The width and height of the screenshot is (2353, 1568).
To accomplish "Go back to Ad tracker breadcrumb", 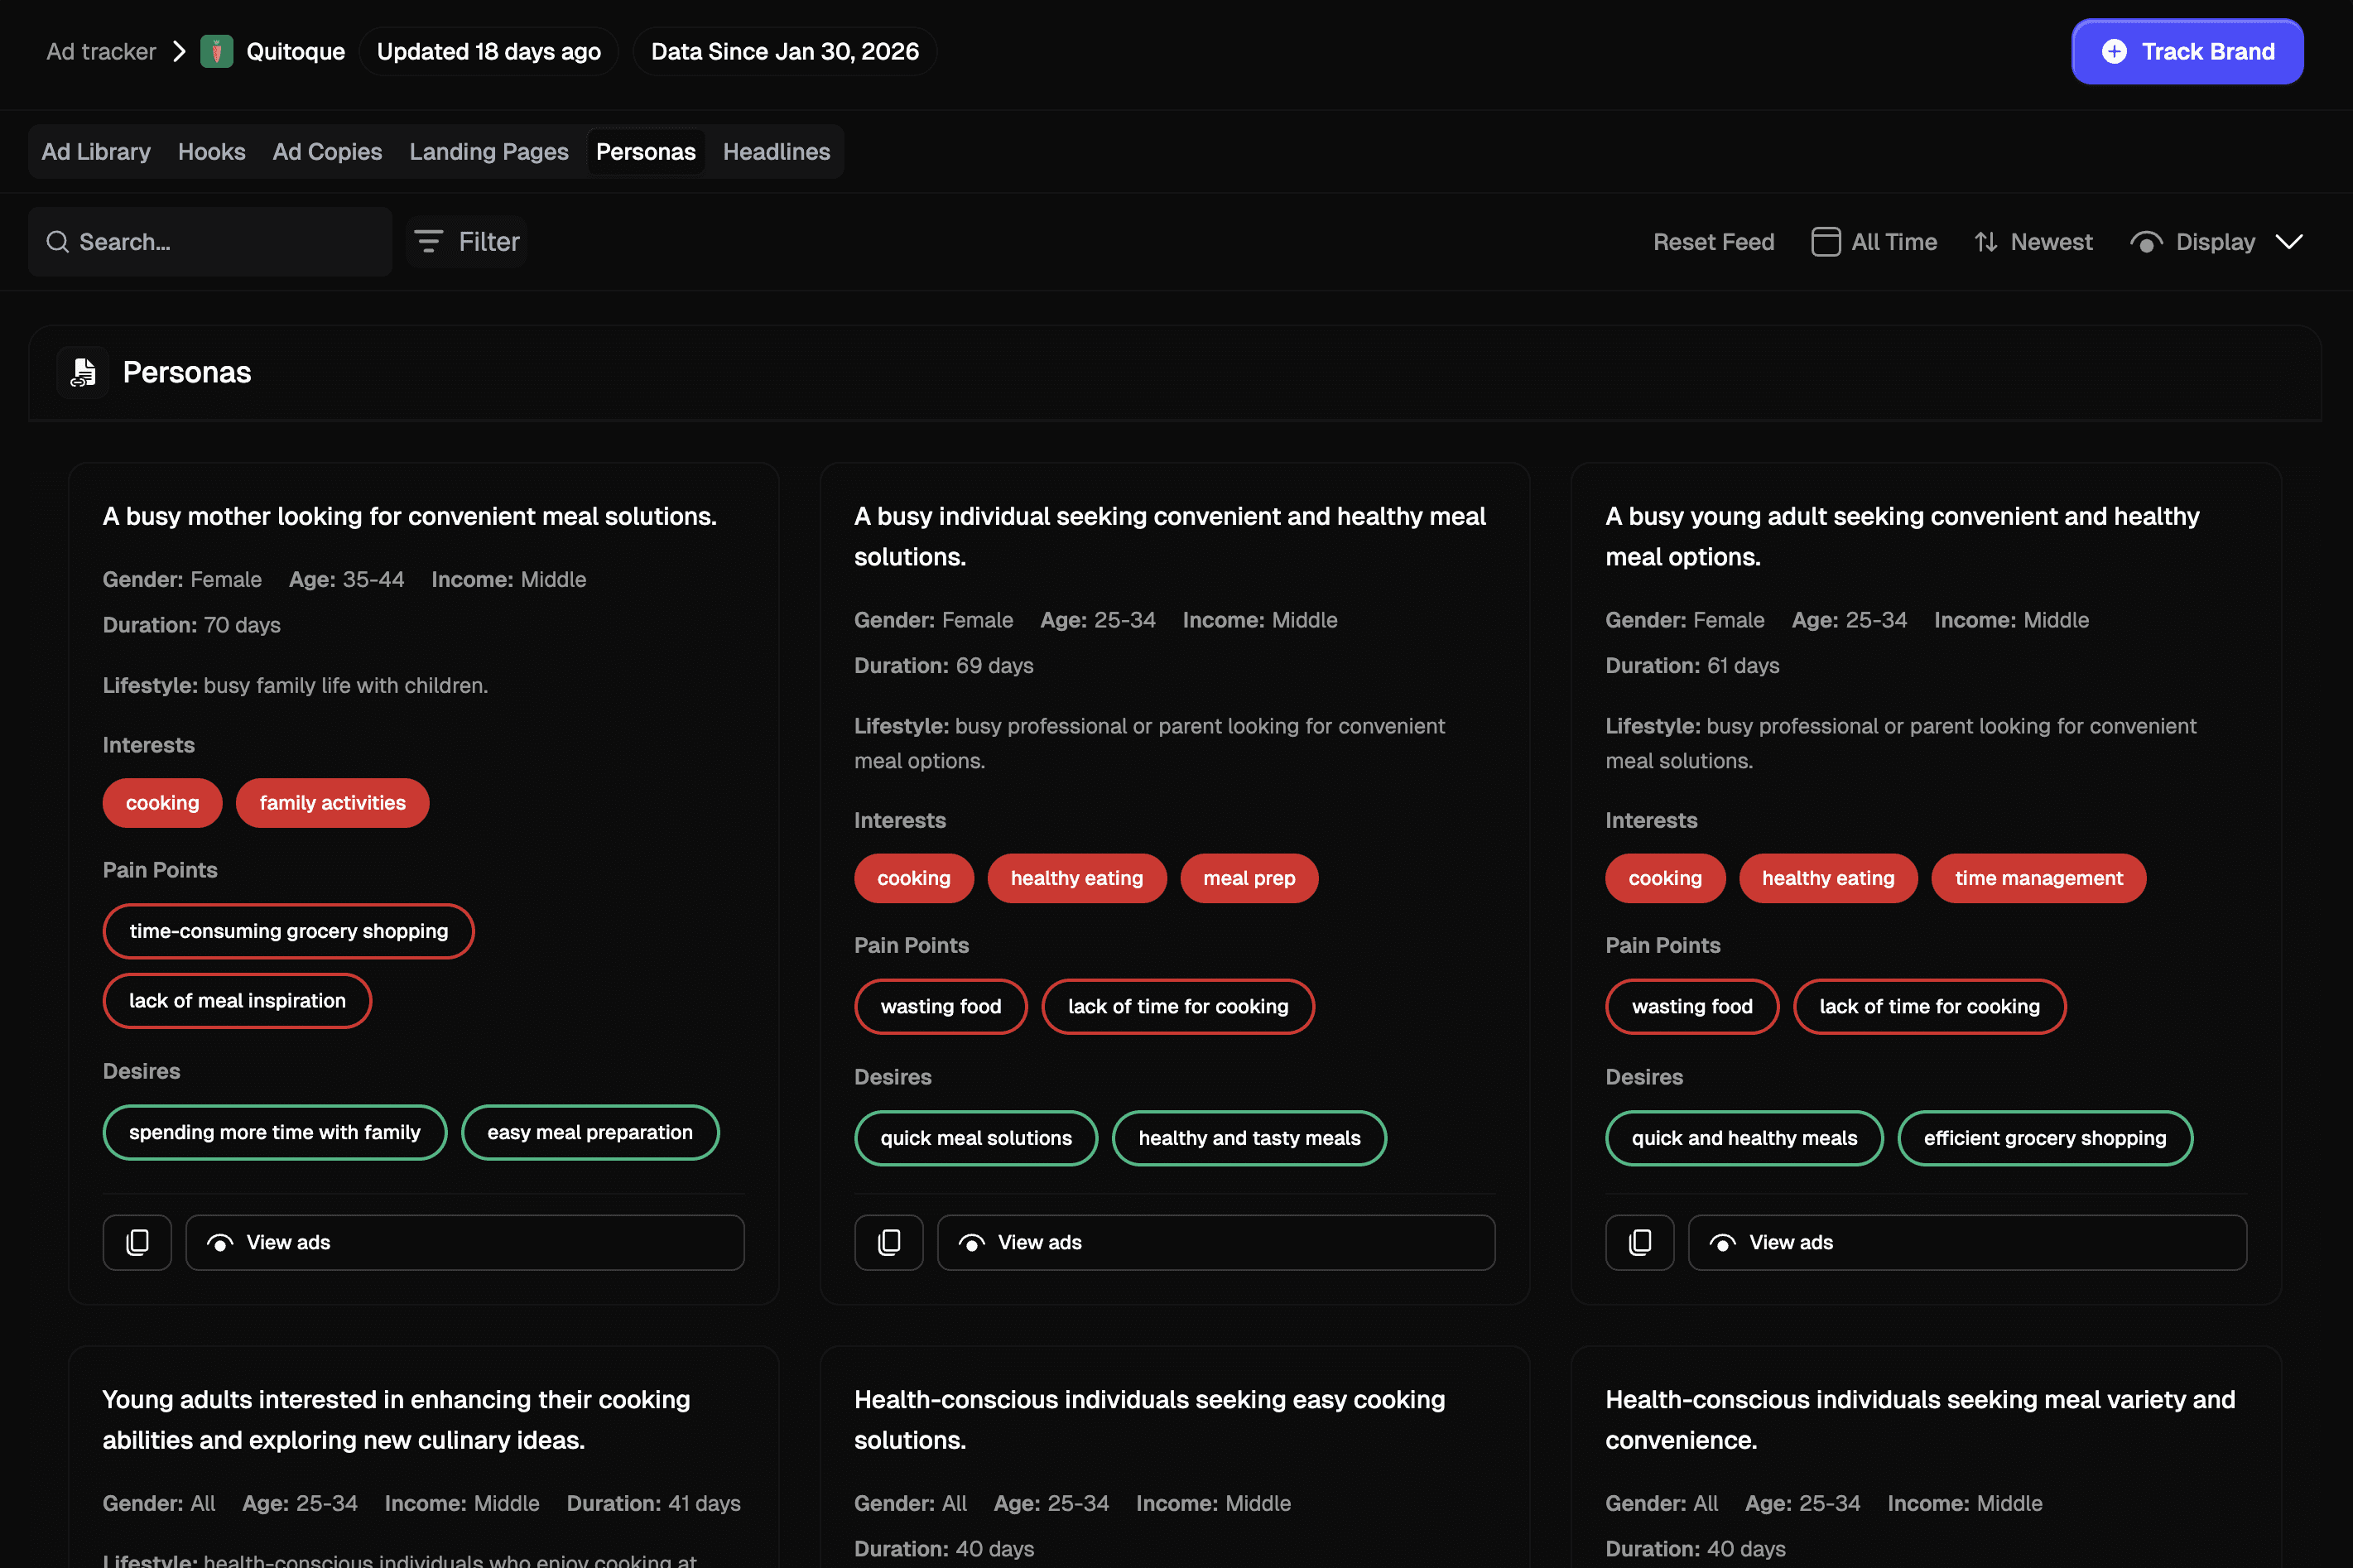I will (x=101, y=51).
